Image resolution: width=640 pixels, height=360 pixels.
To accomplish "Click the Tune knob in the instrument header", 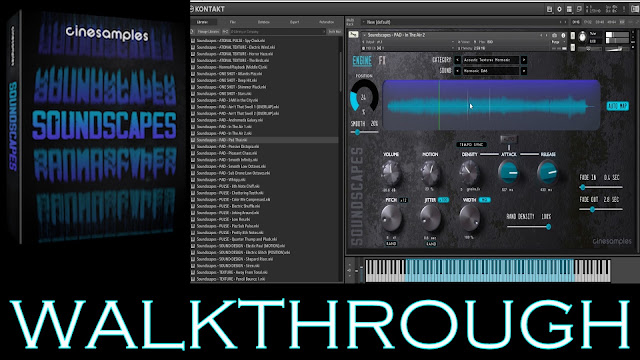I will (x=582, y=37).
